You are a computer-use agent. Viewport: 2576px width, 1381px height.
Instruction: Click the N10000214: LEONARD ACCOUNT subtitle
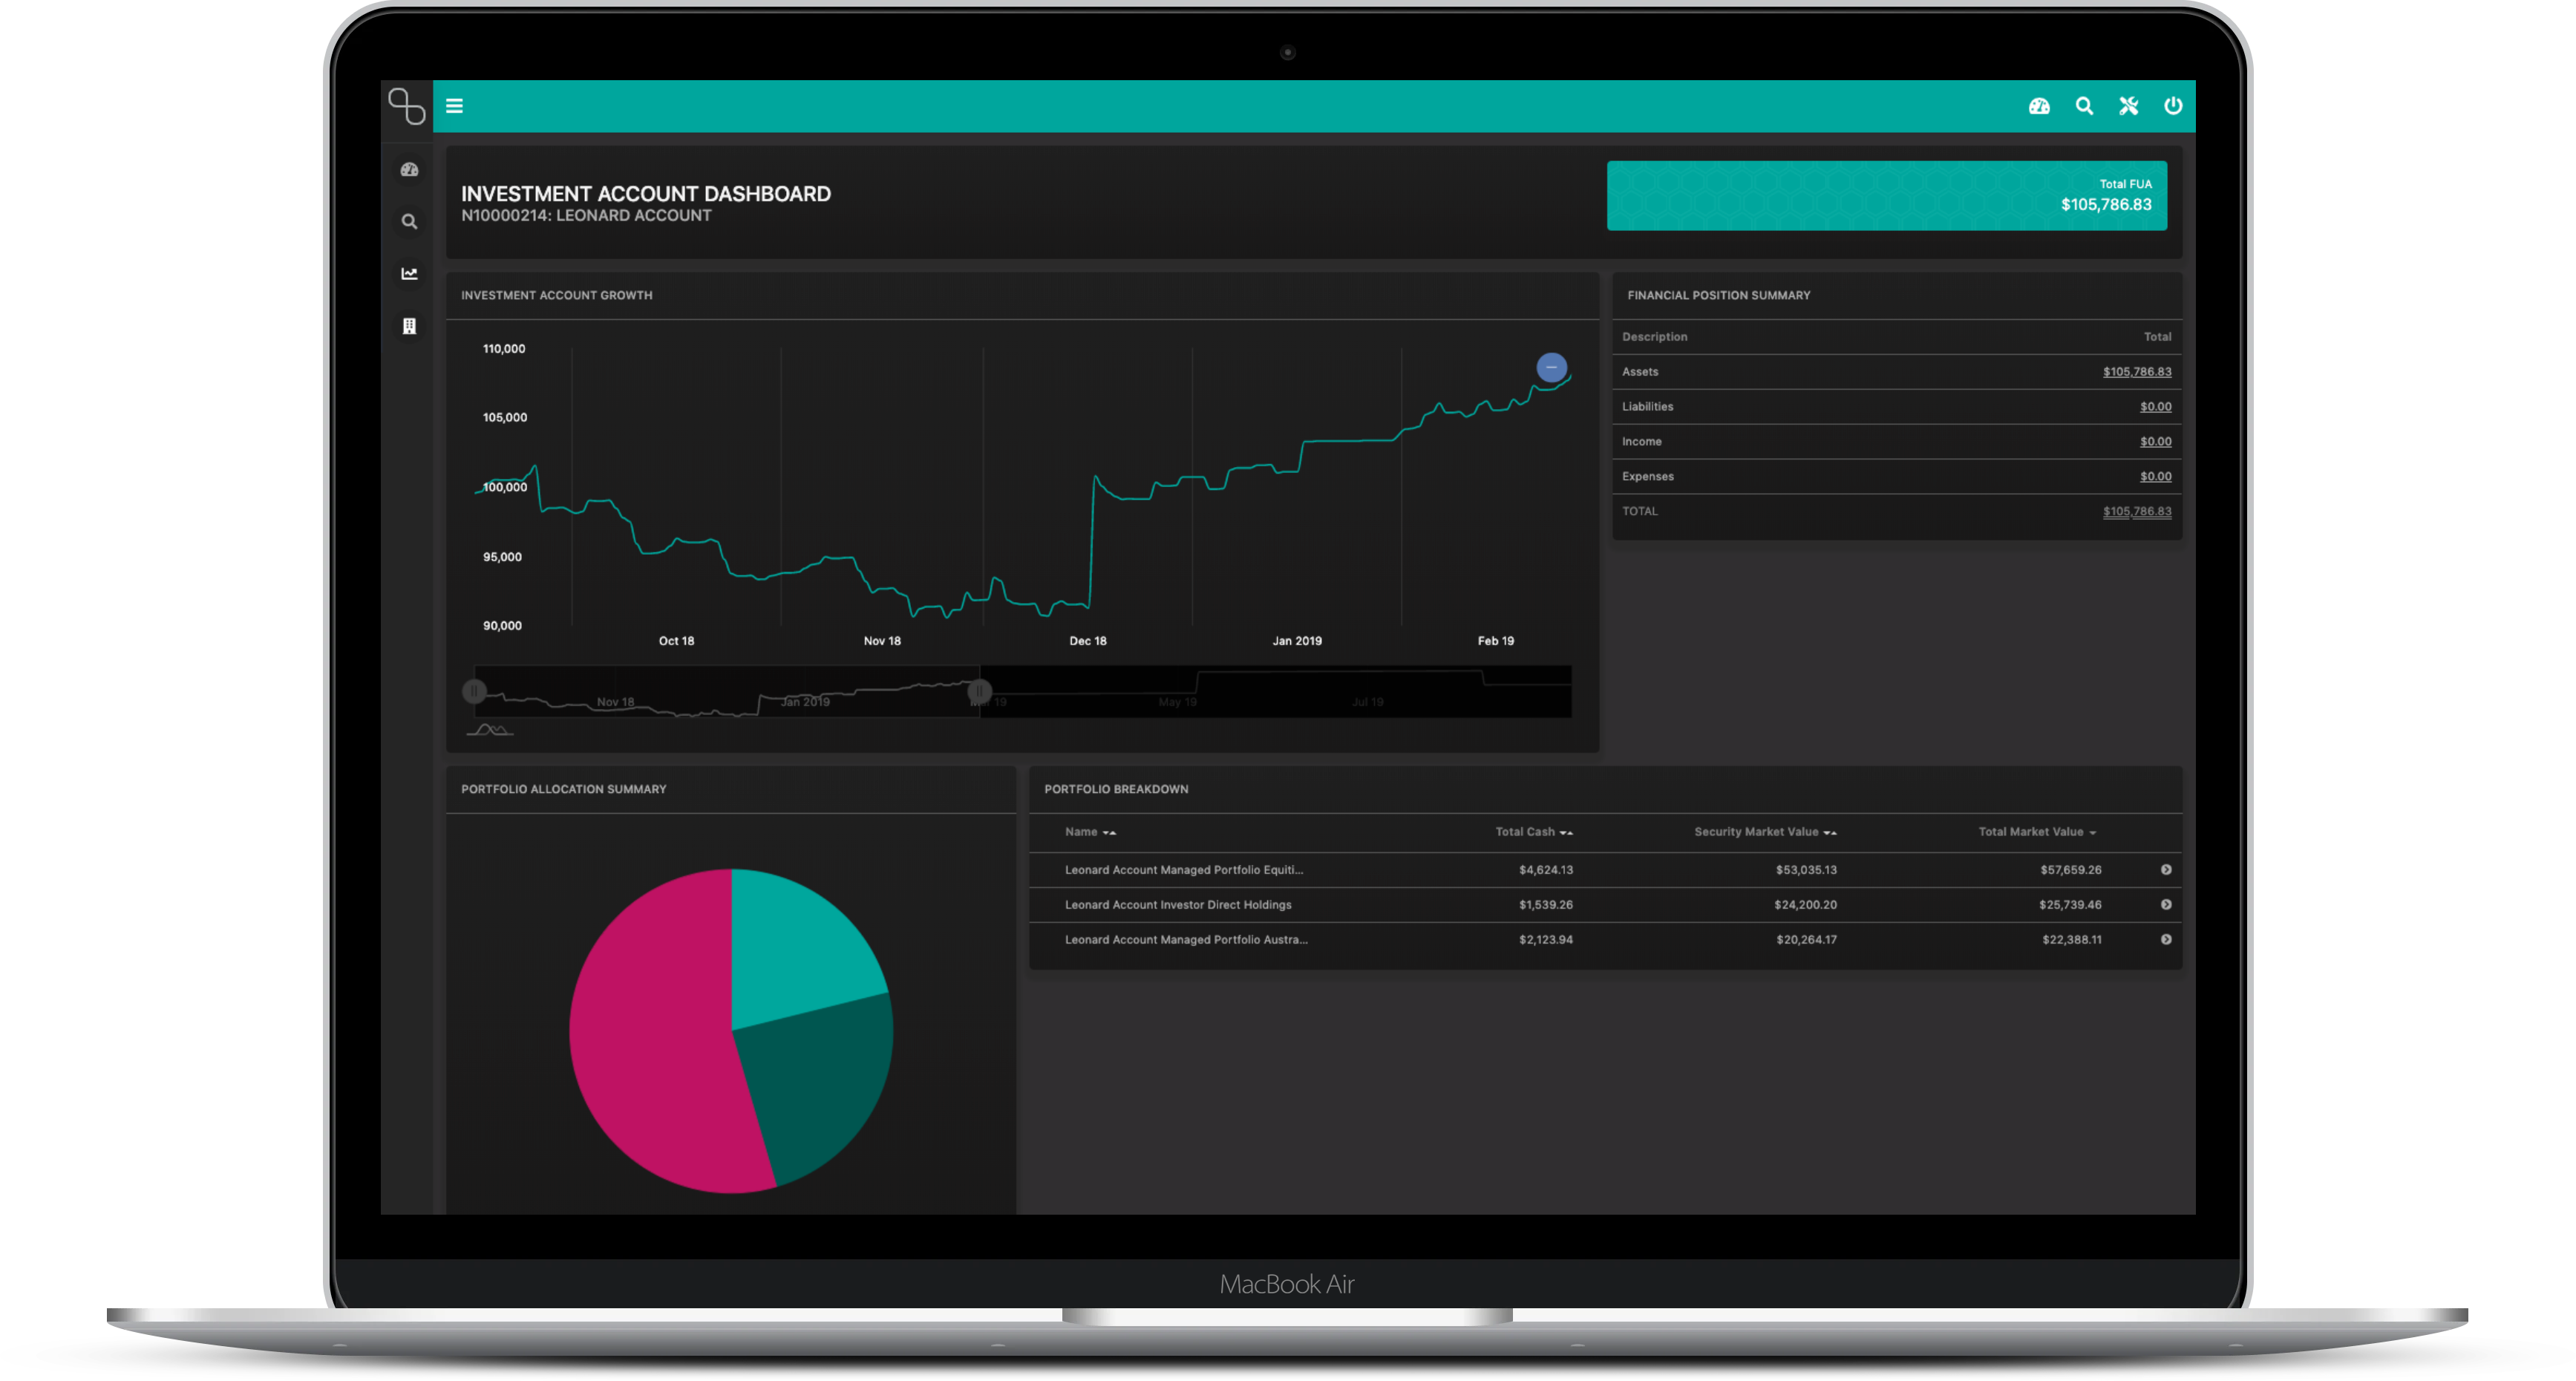(586, 216)
